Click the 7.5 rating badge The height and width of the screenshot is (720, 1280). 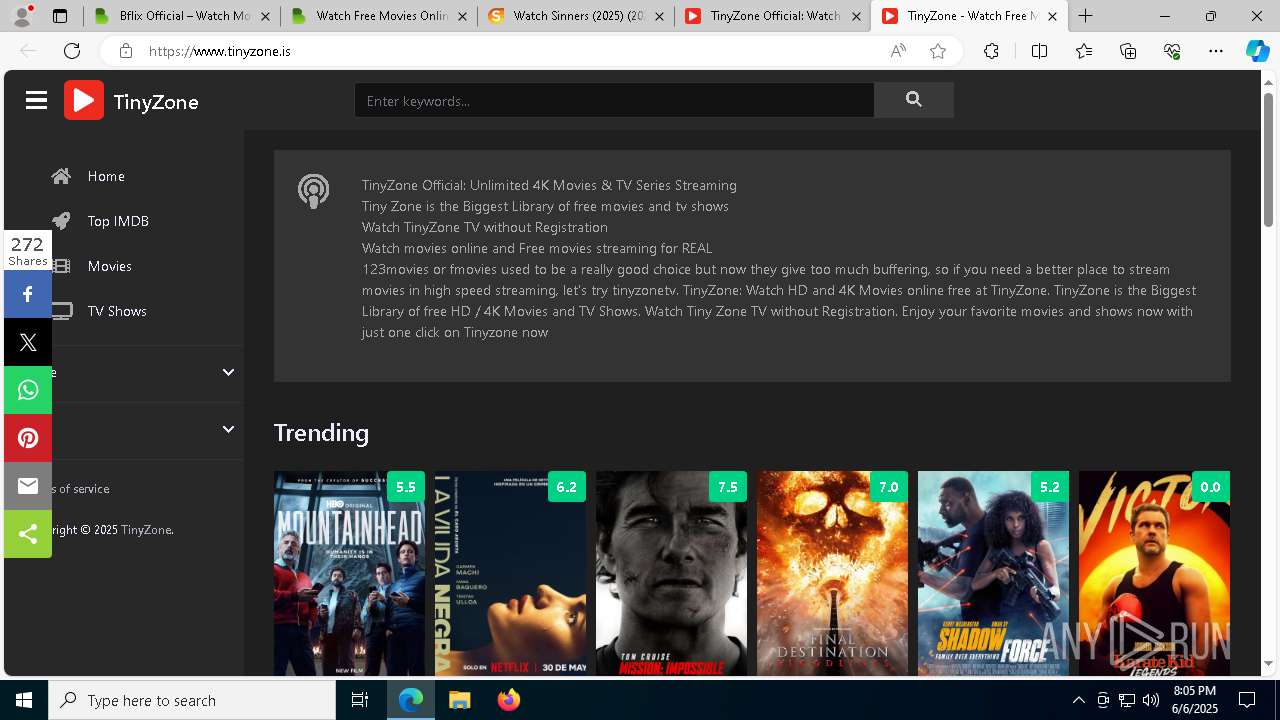tap(727, 487)
